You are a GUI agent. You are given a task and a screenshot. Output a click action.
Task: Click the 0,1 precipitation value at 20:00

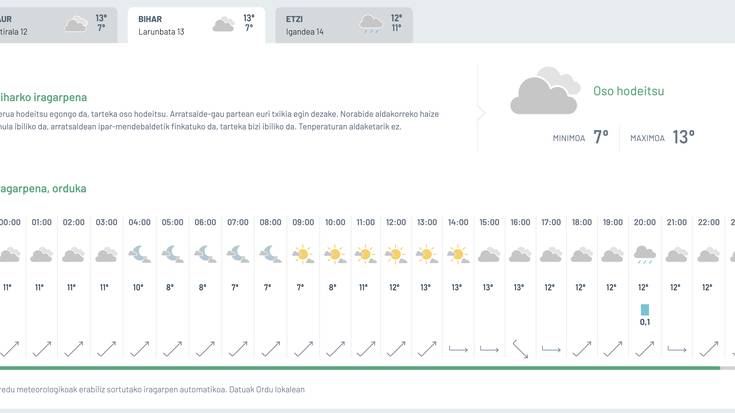[x=645, y=322]
